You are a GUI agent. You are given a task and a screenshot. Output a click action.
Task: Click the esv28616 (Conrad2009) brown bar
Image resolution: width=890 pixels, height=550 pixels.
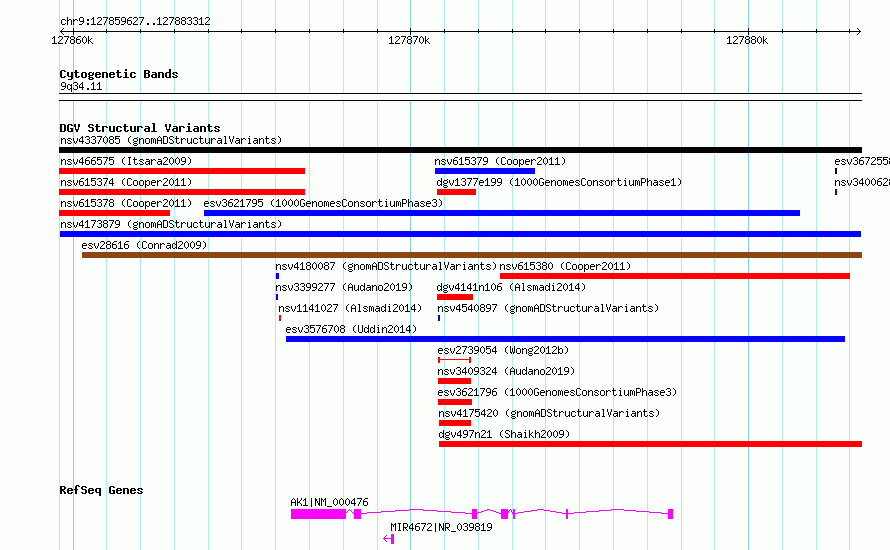472,255
